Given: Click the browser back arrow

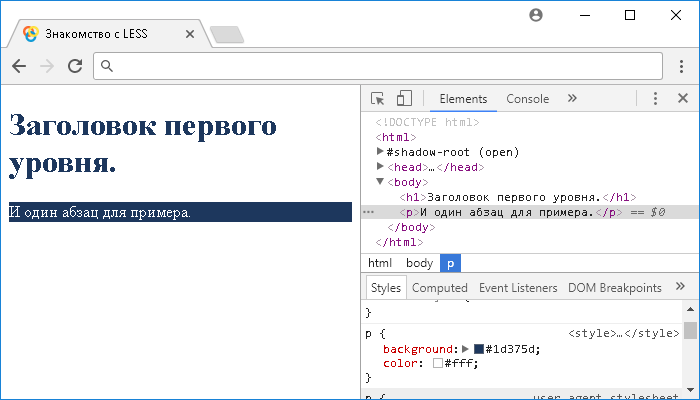Looking at the screenshot, I should tap(19, 66).
